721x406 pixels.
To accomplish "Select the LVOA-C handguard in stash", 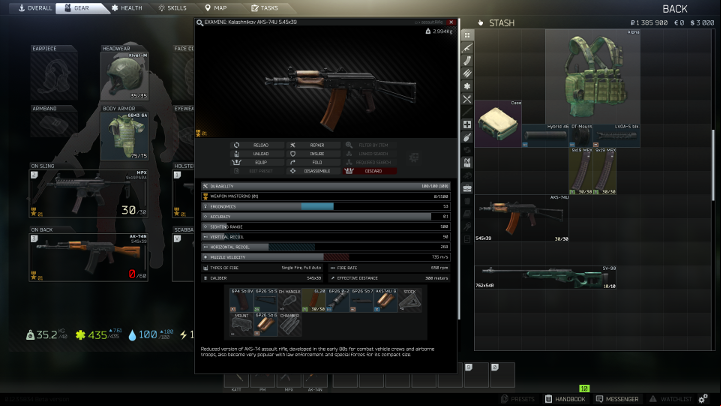I will click(x=617, y=136).
